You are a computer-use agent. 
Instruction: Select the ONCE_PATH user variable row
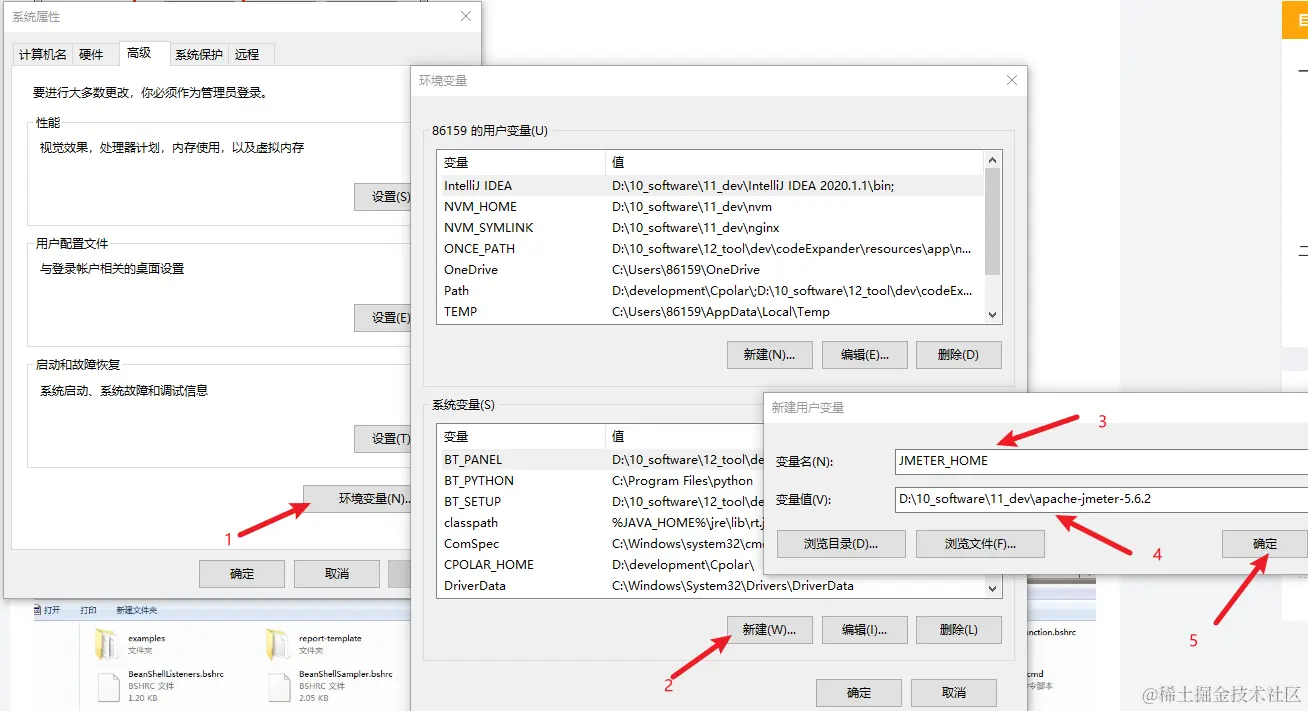(711, 249)
